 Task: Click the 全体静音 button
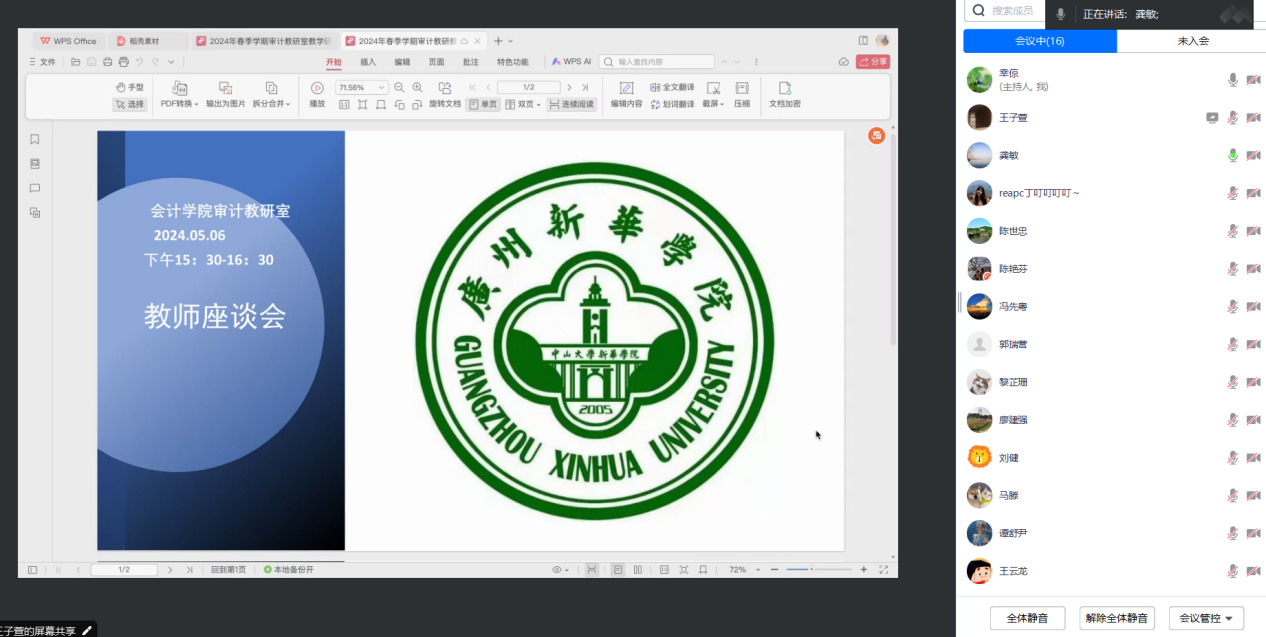tap(1027, 618)
